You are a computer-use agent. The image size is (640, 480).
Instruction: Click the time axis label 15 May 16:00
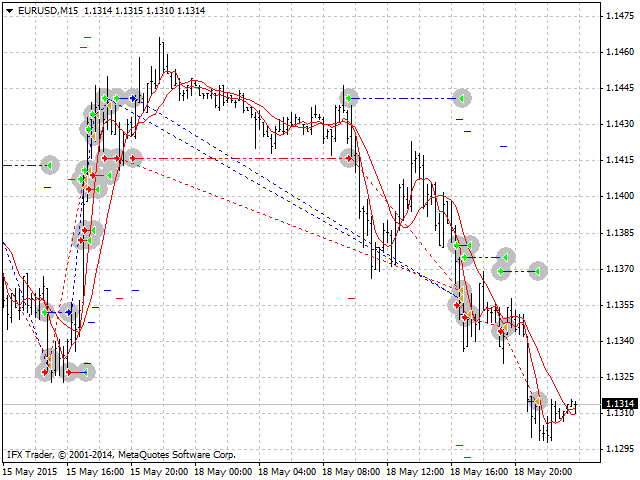(95, 472)
